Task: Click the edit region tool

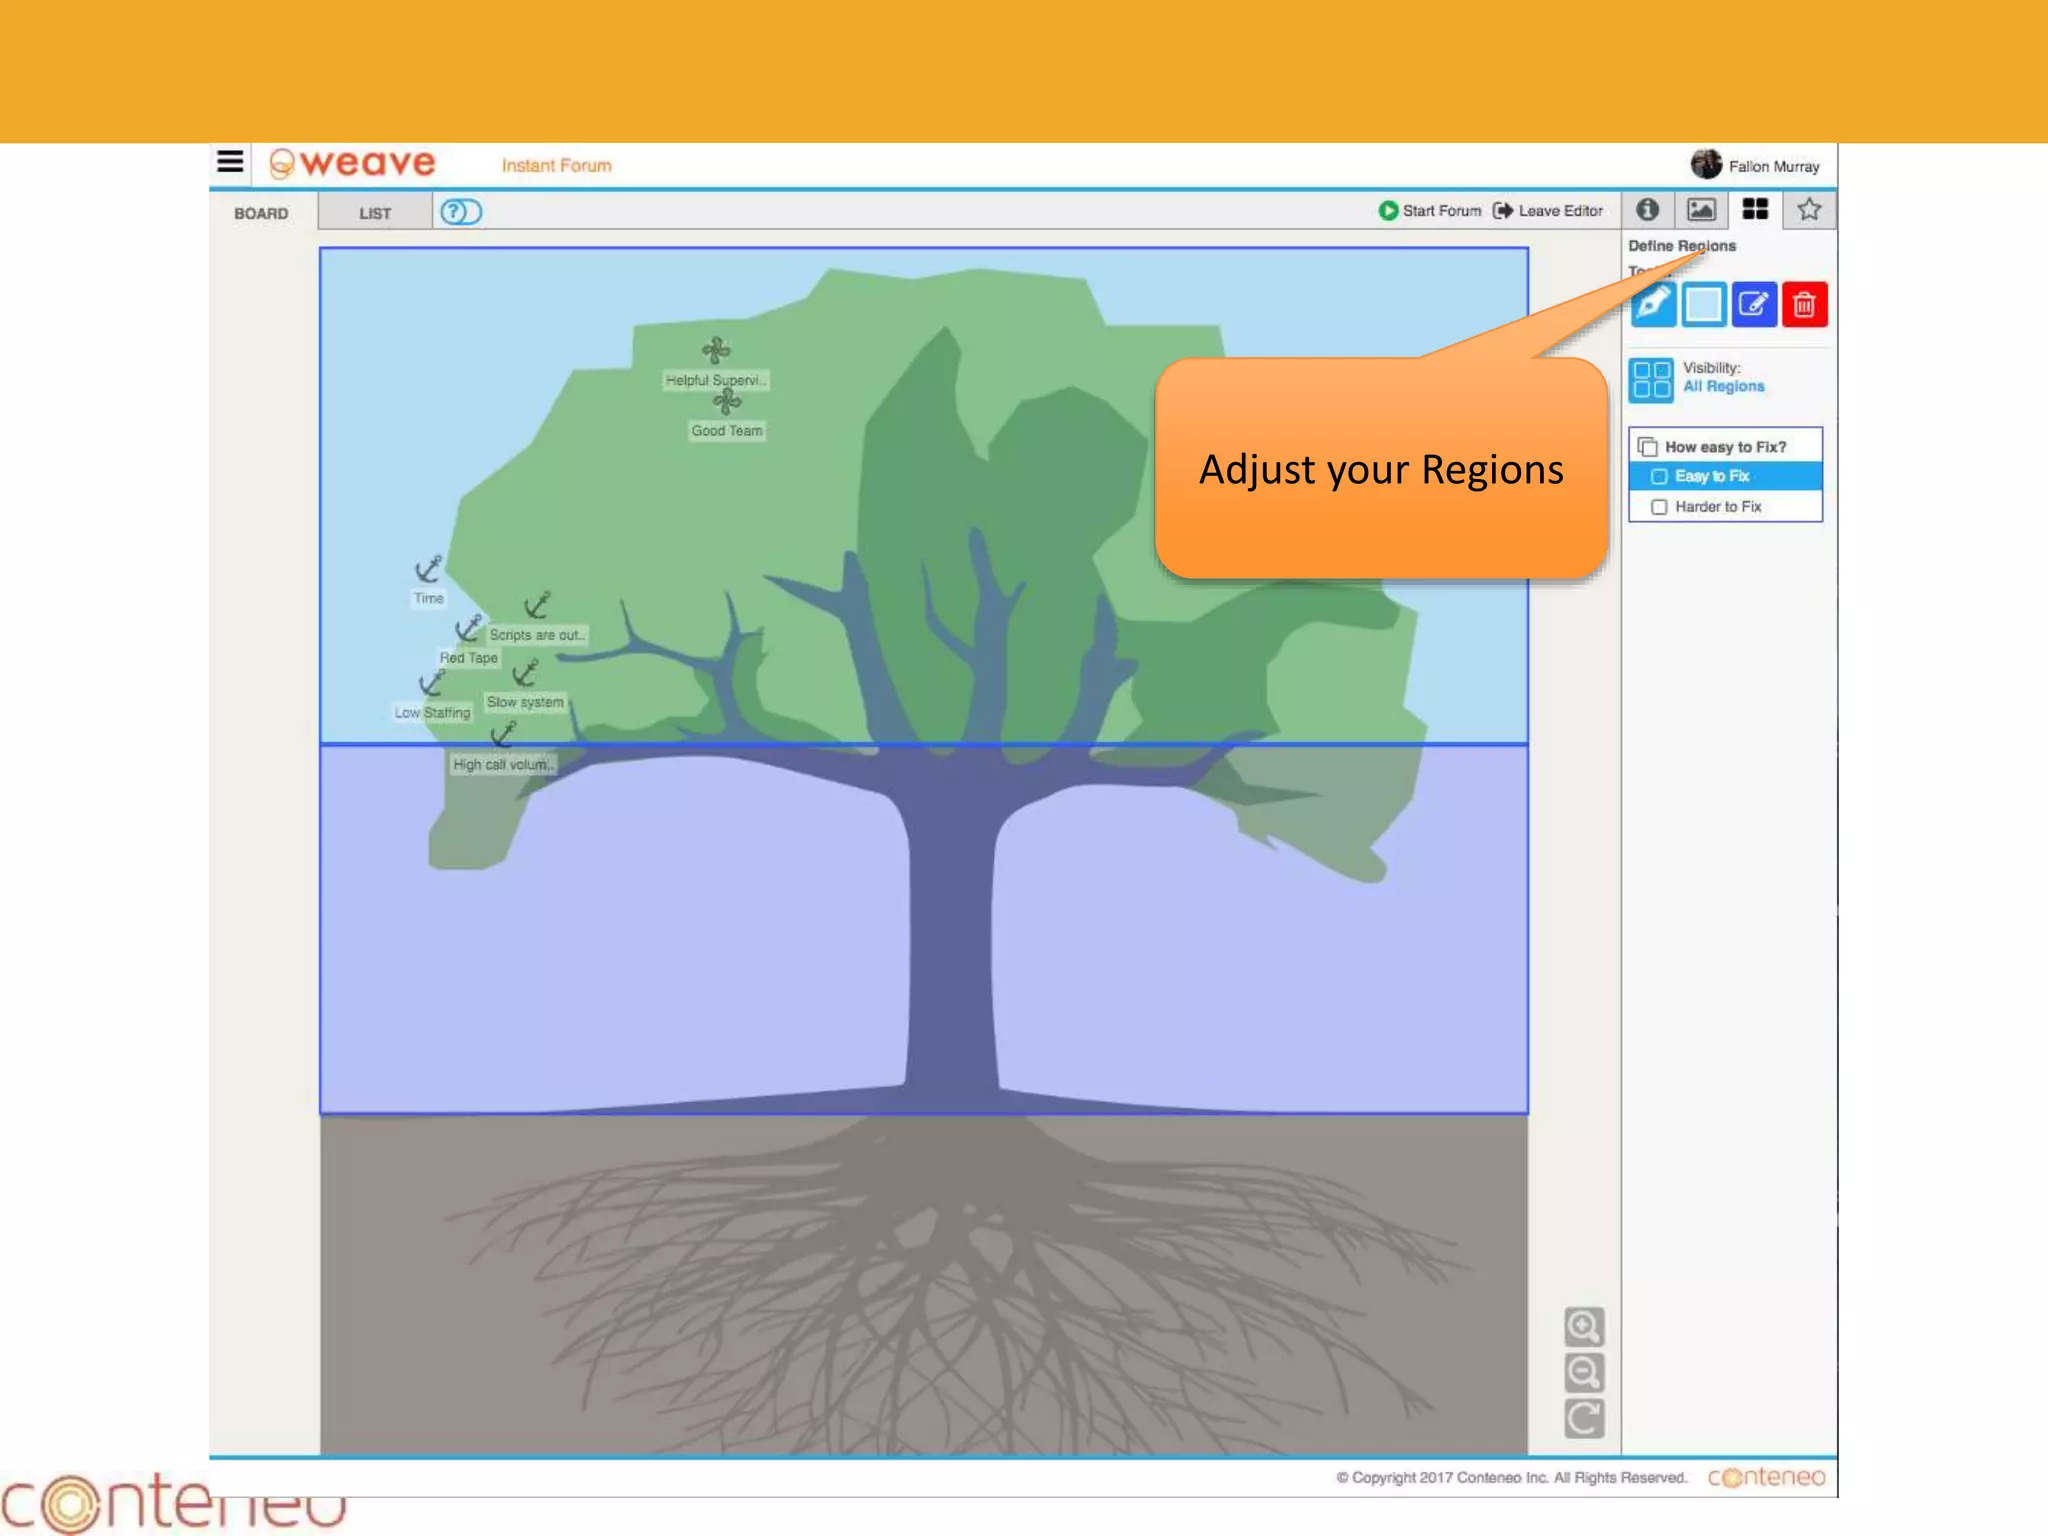Action: point(1754,304)
